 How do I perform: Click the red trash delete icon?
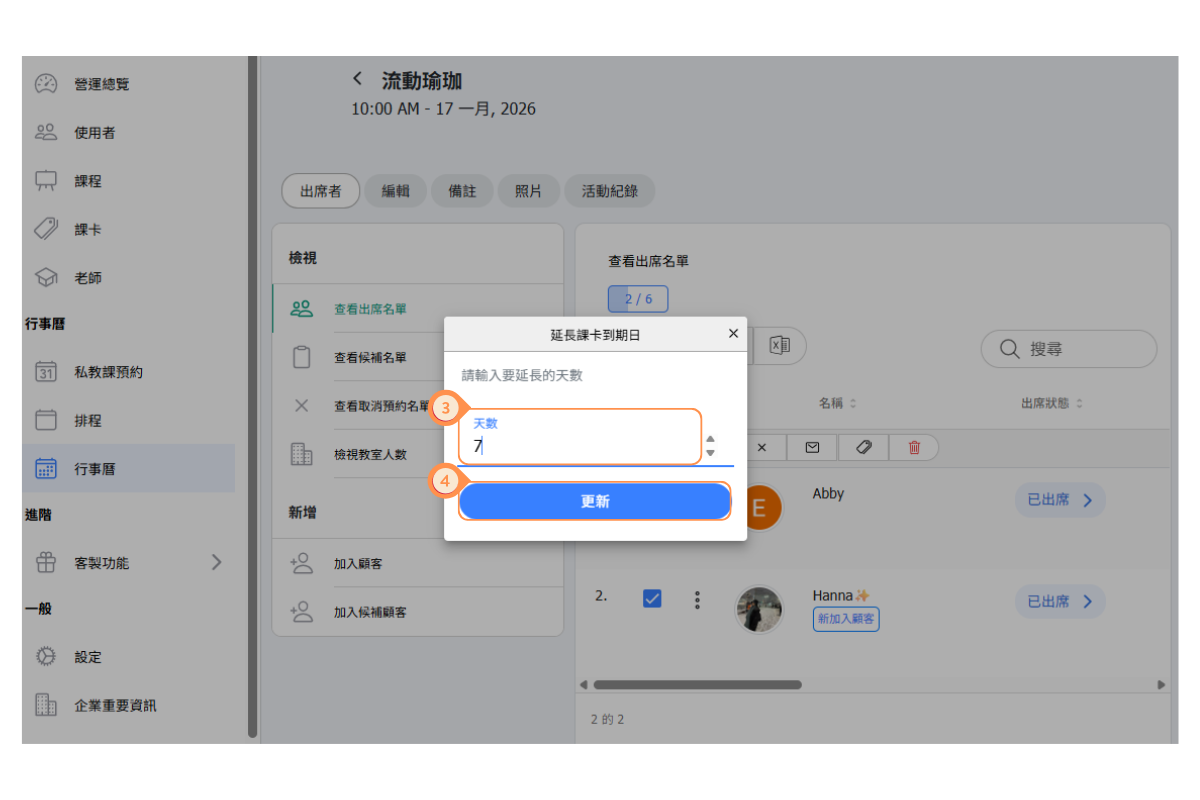point(913,448)
